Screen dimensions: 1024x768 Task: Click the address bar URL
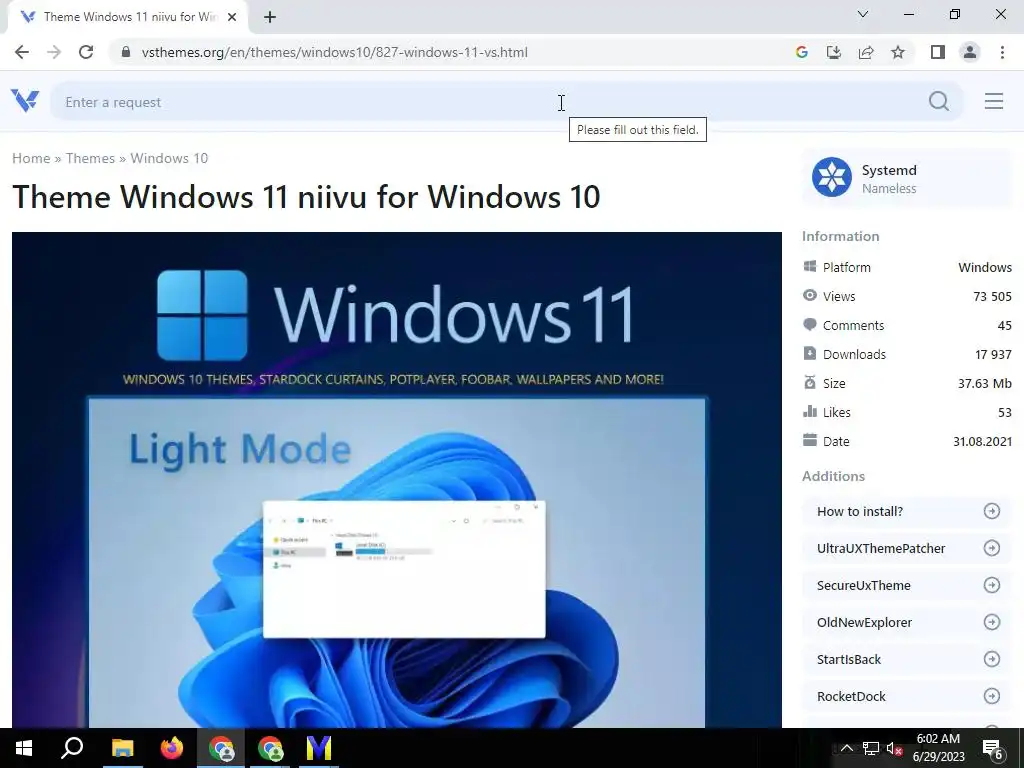[x=334, y=52]
